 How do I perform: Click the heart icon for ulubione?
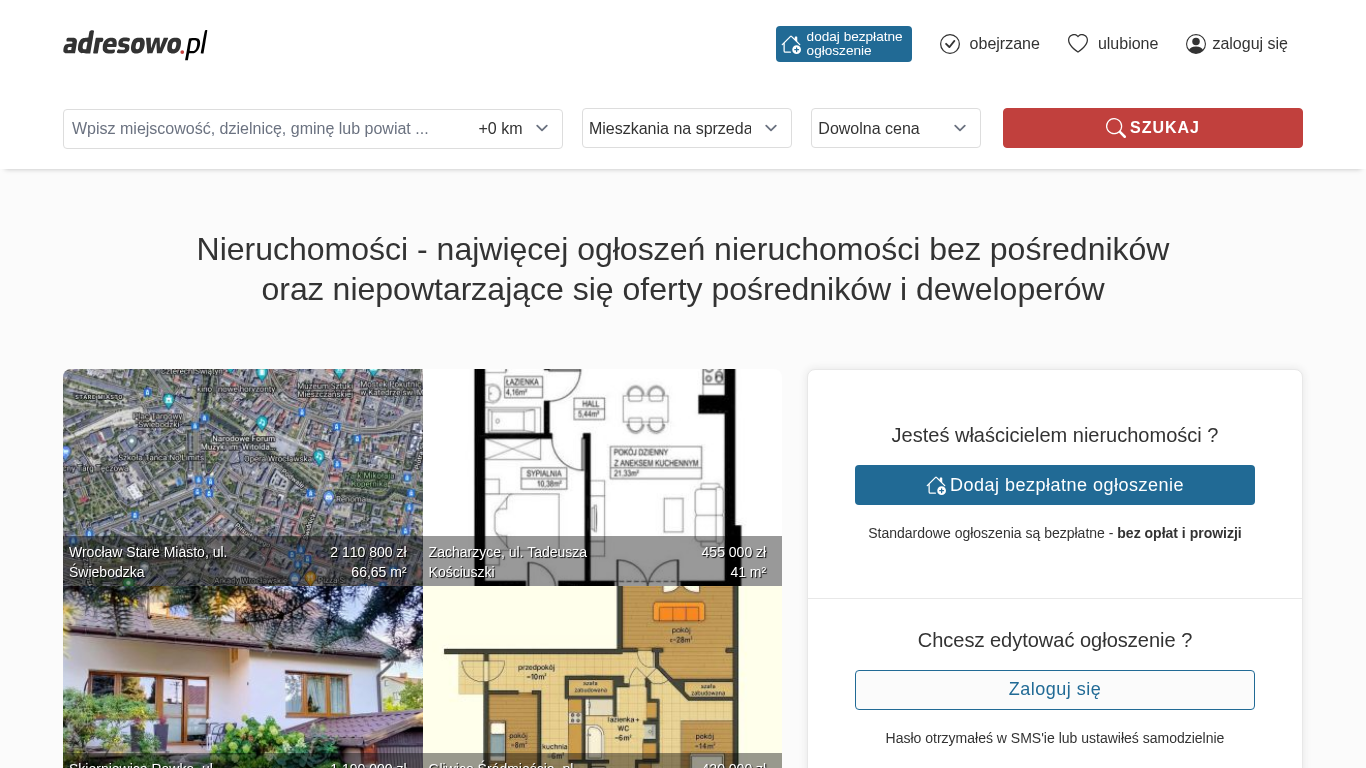1077,44
